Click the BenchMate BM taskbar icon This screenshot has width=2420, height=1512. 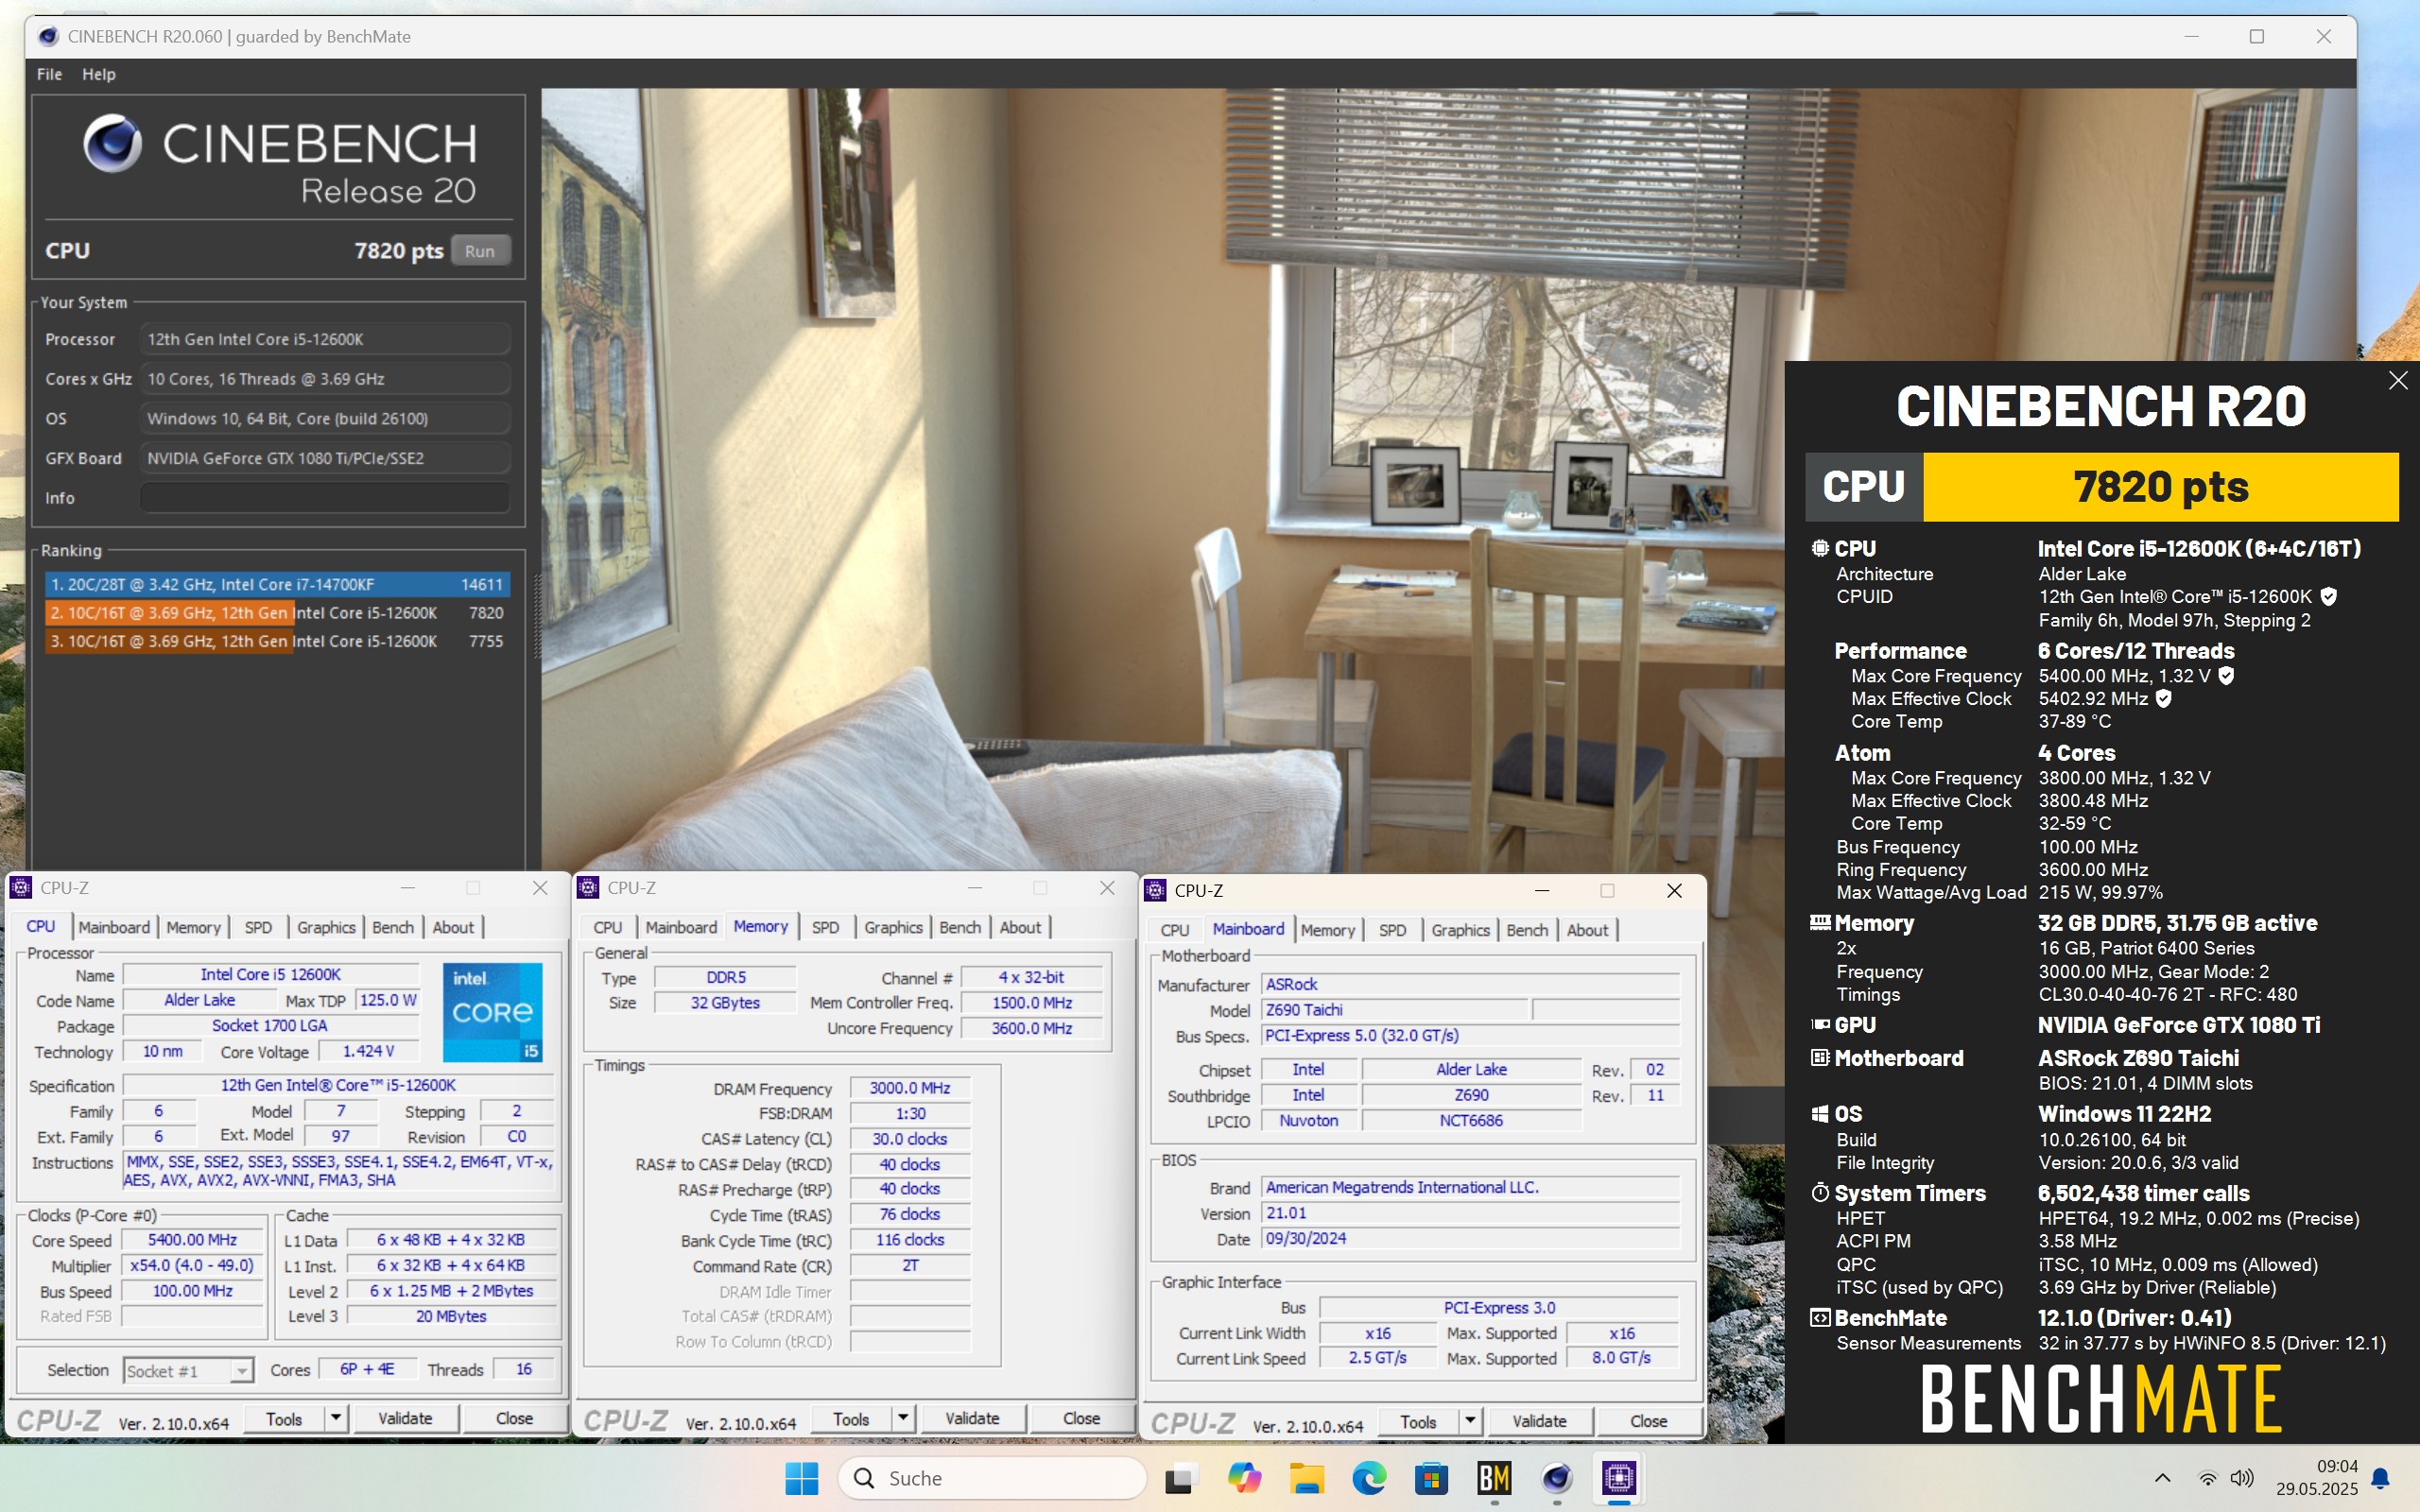(x=1494, y=1478)
